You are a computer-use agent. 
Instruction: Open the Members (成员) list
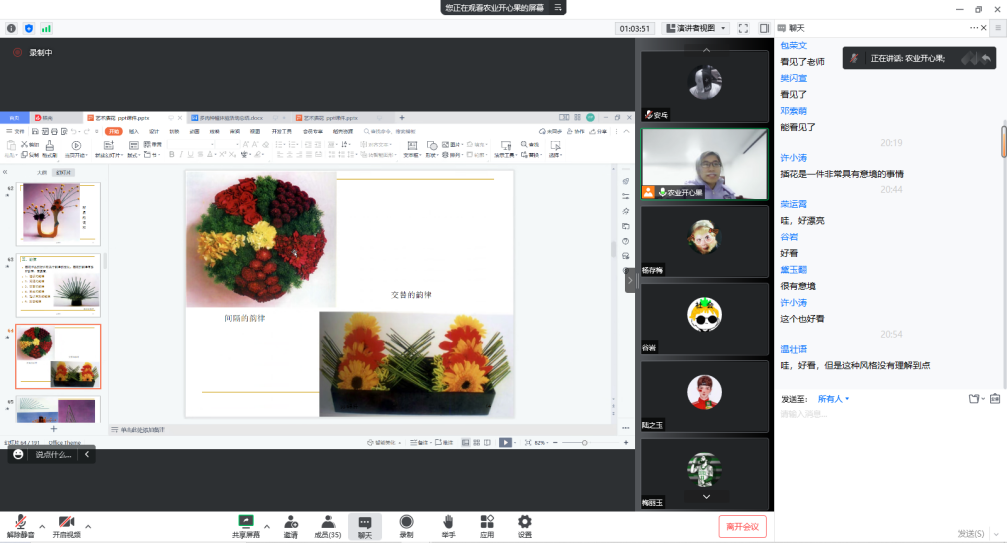[x=327, y=526]
